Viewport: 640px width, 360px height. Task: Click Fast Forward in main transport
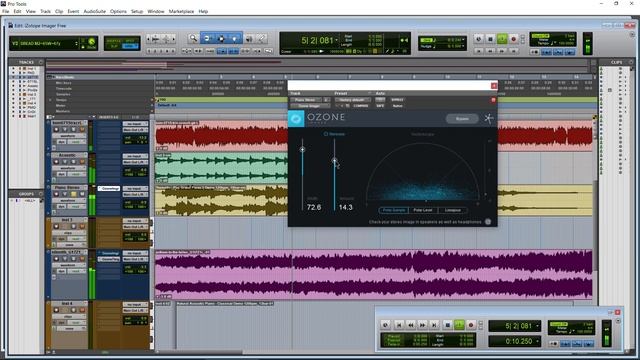pos(502,51)
